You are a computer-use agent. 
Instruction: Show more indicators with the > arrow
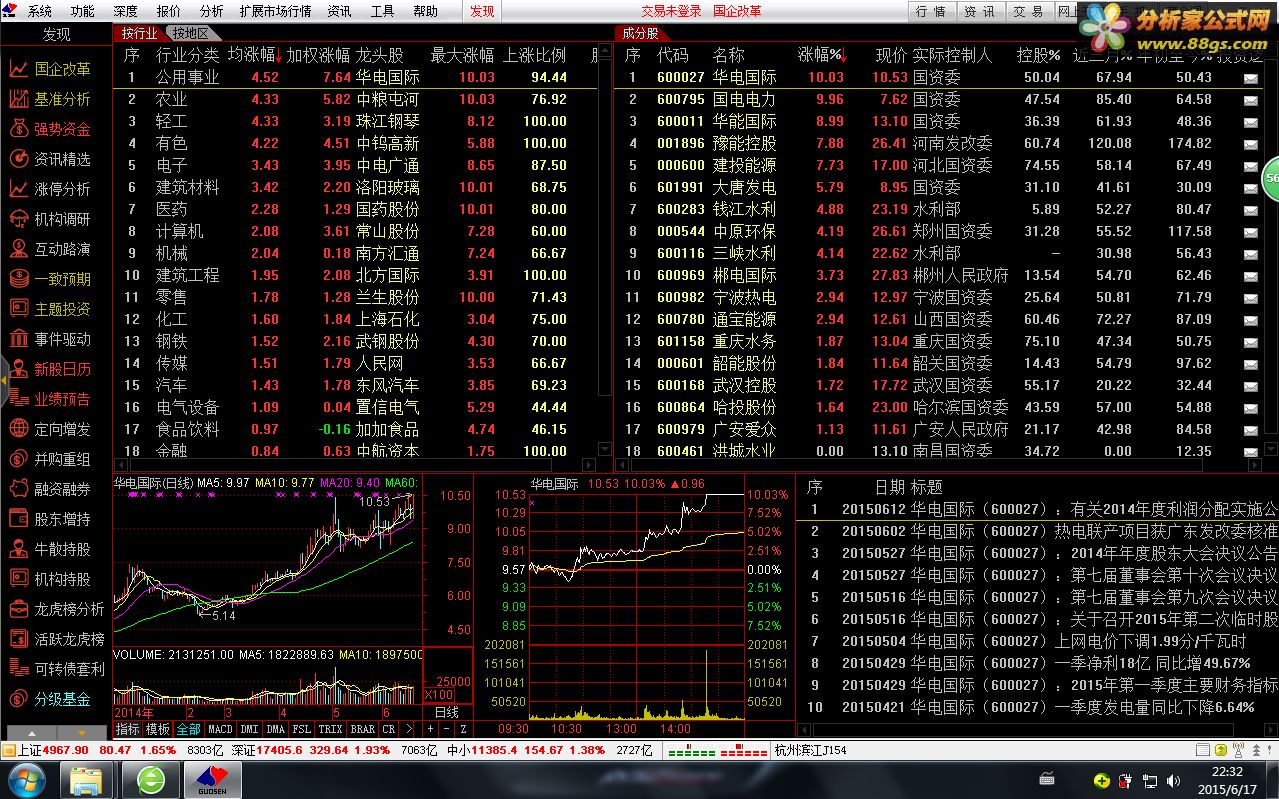click(x=409, y=729)
